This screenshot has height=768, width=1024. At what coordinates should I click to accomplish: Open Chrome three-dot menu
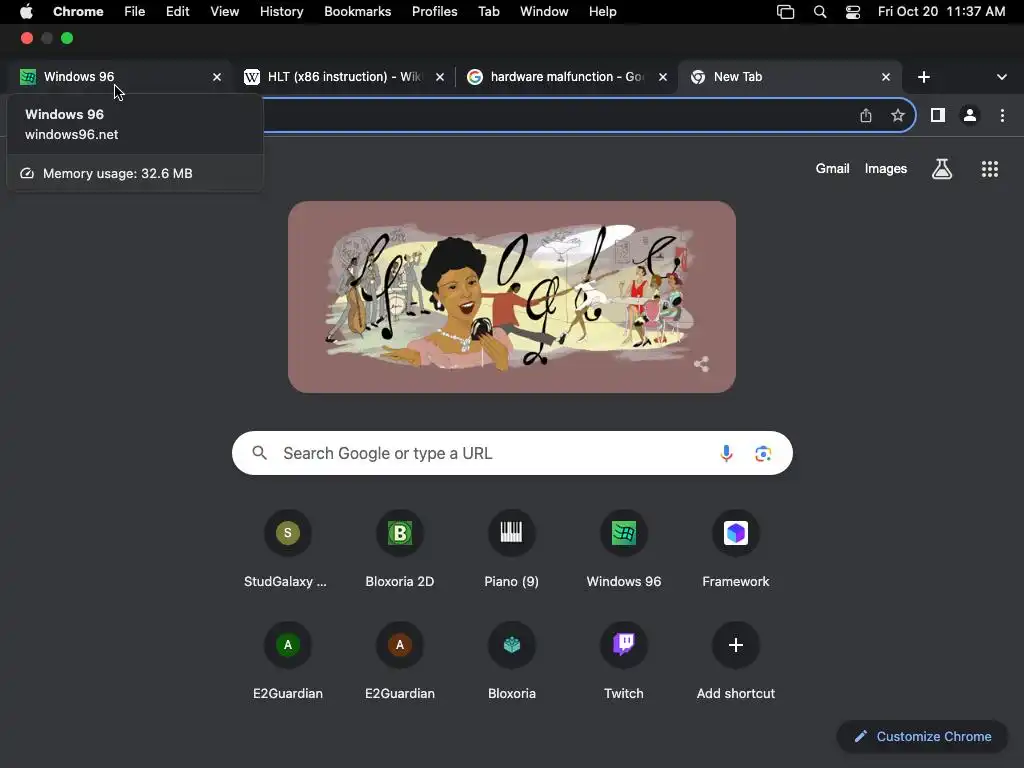coord(1002,116)
